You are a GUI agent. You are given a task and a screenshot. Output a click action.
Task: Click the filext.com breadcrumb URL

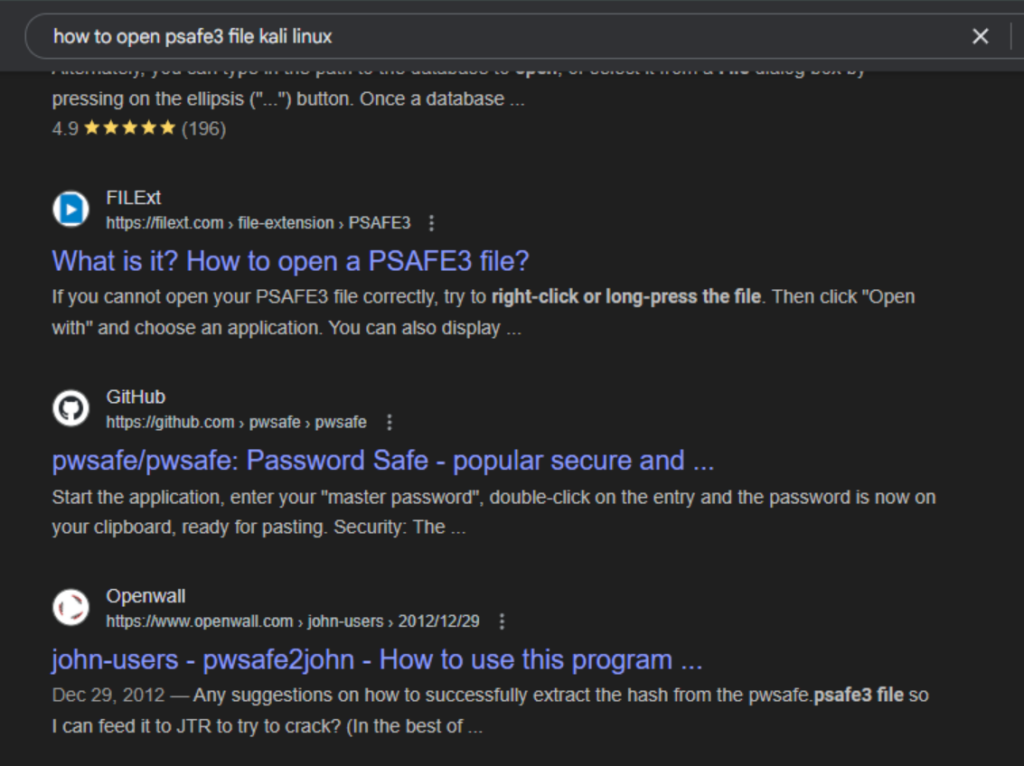[x=258, y=223]
